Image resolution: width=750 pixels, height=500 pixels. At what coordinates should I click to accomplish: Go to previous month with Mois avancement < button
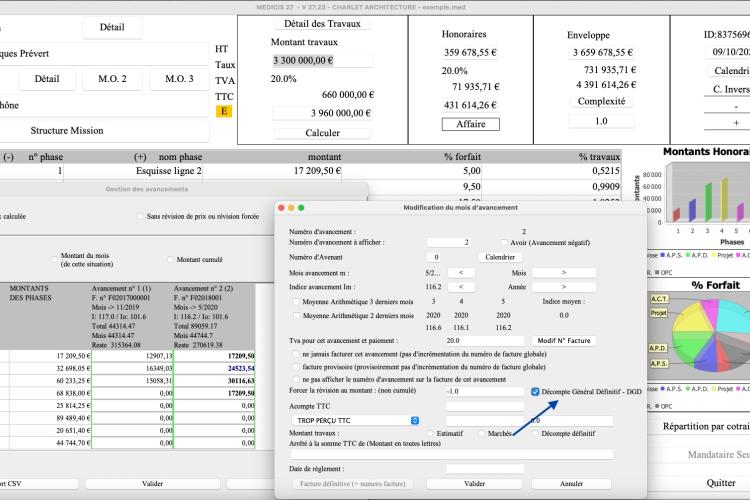[461, 273]
